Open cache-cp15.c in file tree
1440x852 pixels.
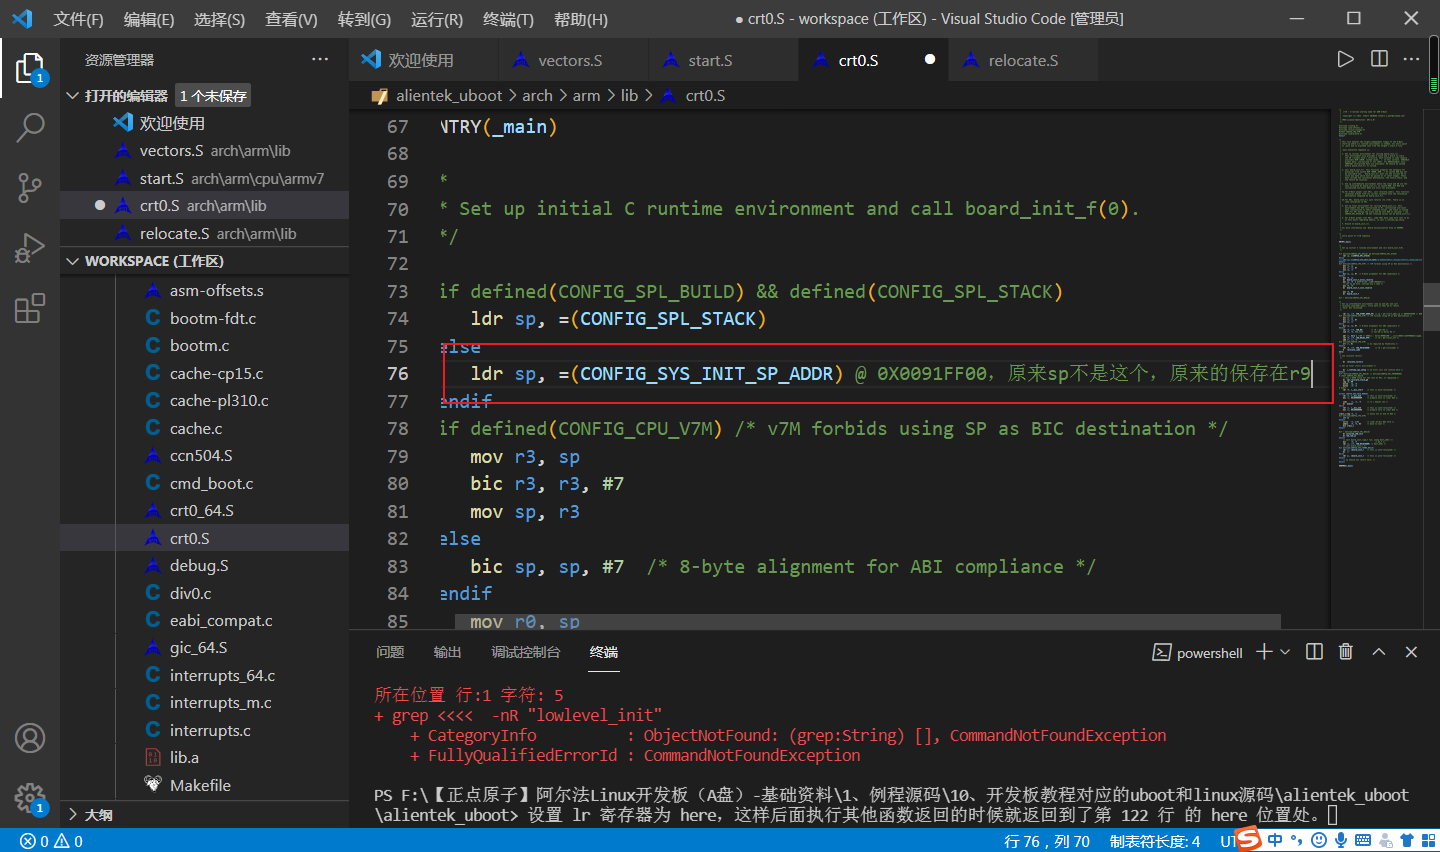point(204,373)
